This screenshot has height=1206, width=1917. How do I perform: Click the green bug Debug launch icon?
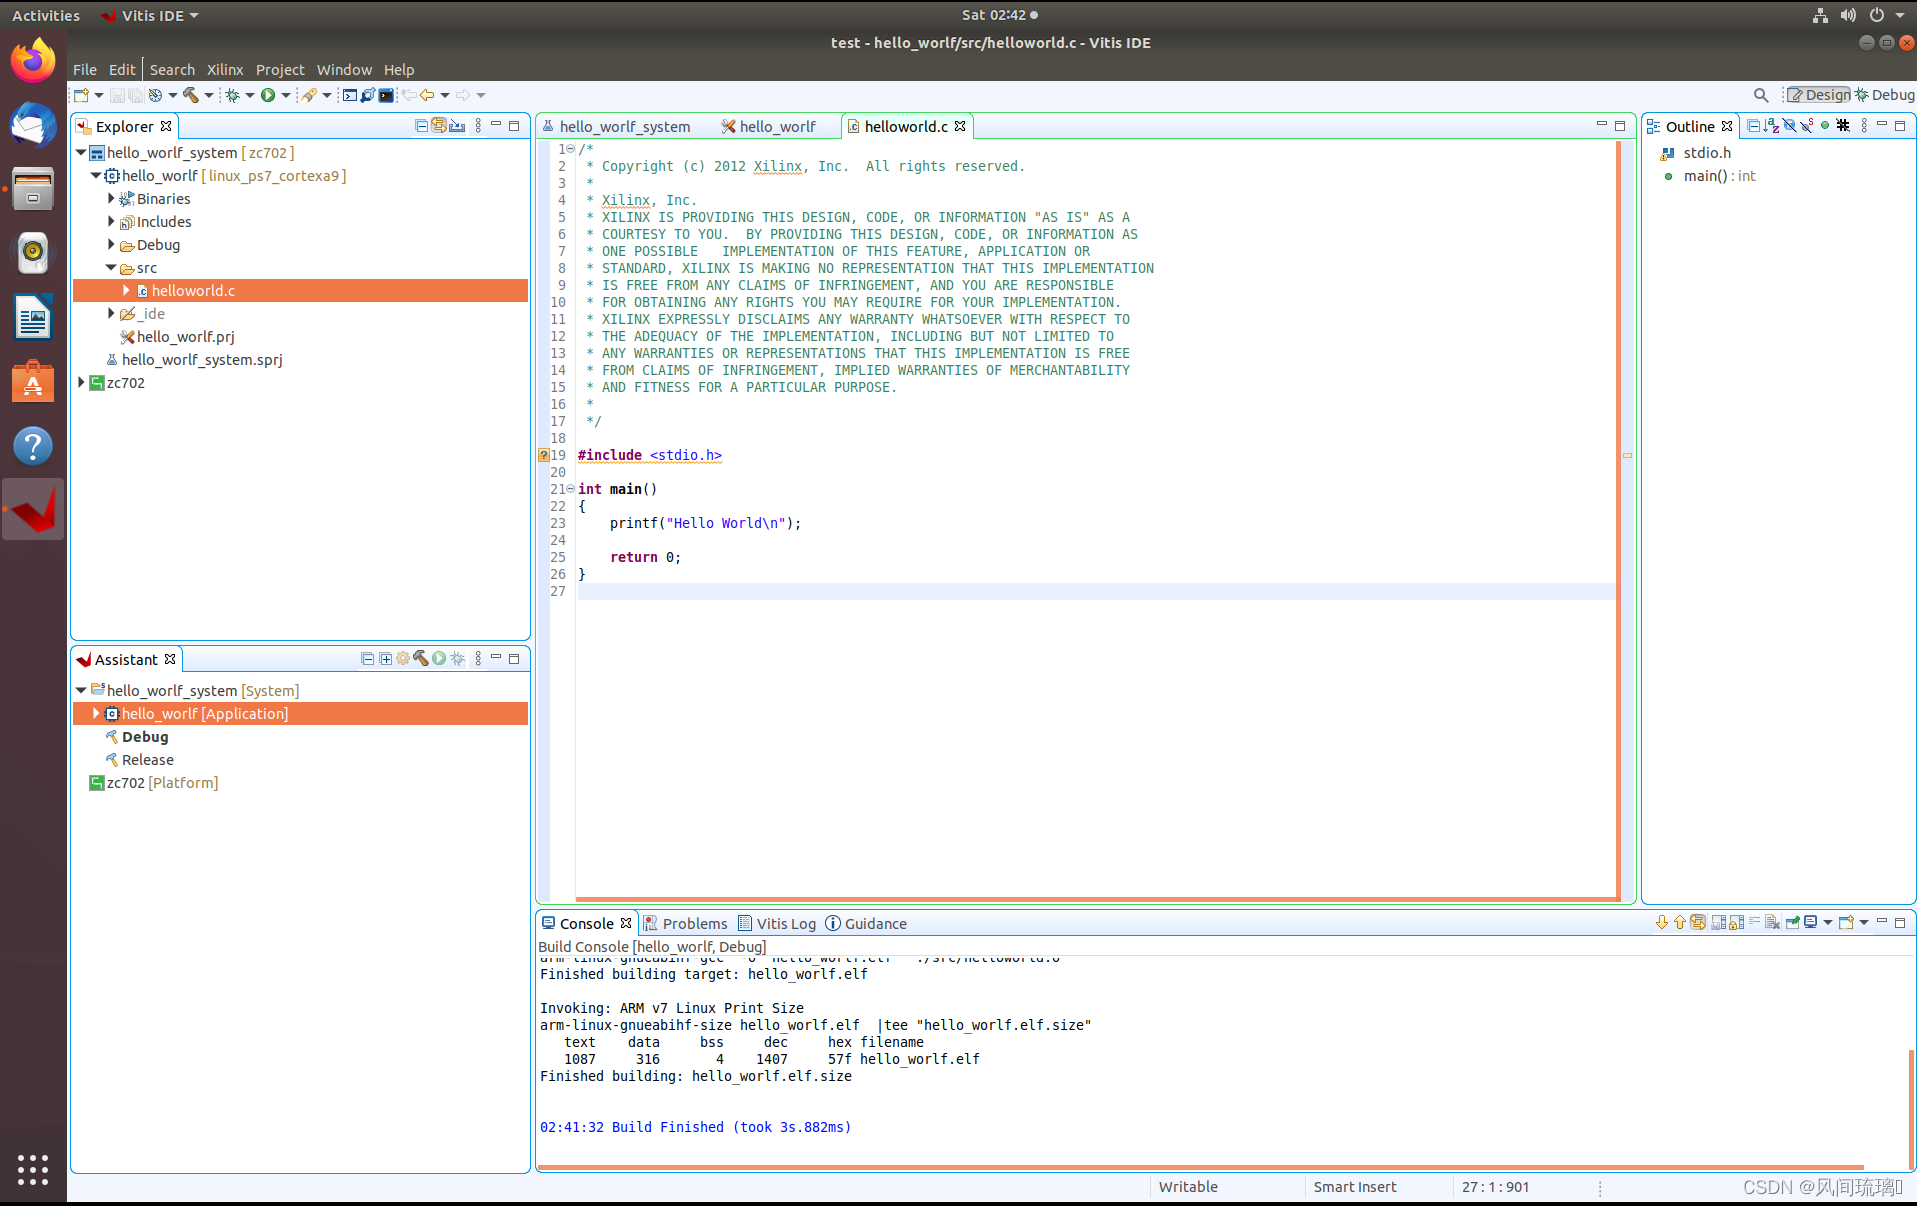pyautogui.click(x=232, y=95)
